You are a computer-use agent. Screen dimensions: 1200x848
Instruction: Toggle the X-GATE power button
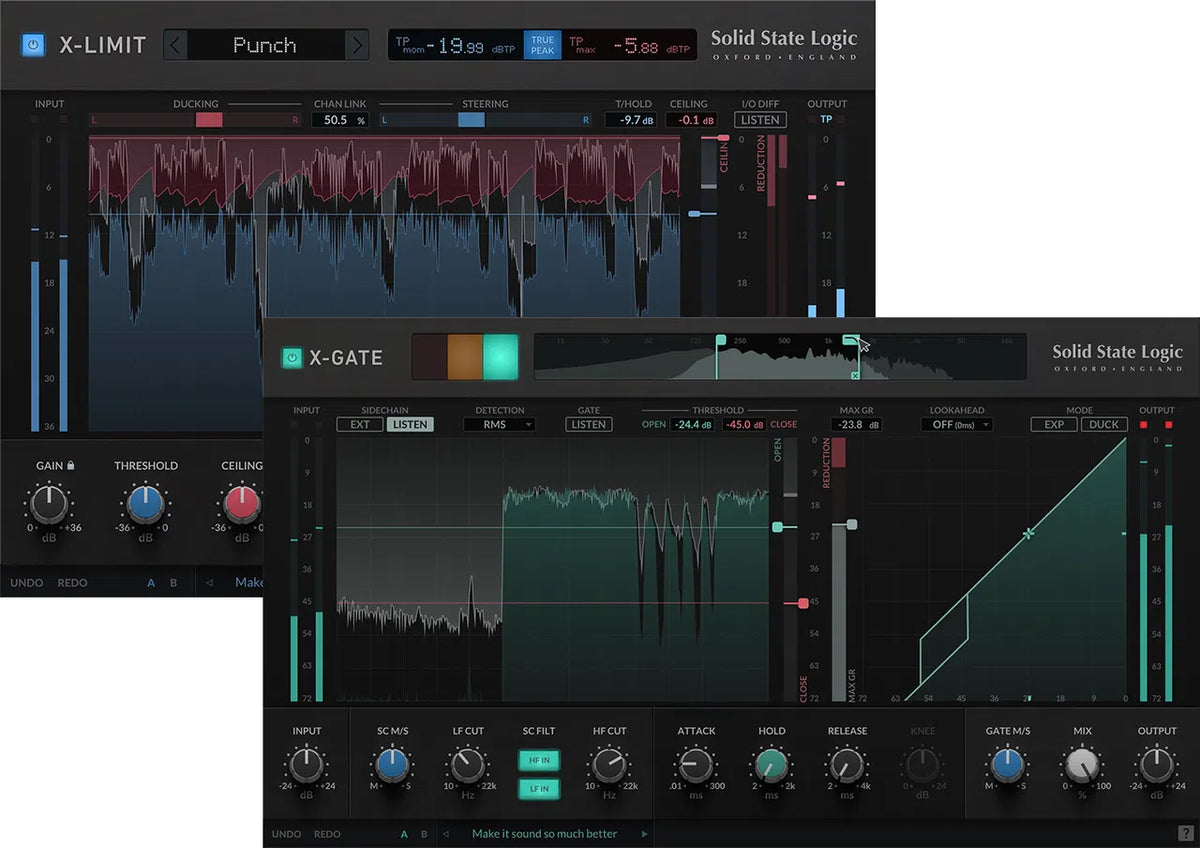pyautogui.click(x=290, y=357)
